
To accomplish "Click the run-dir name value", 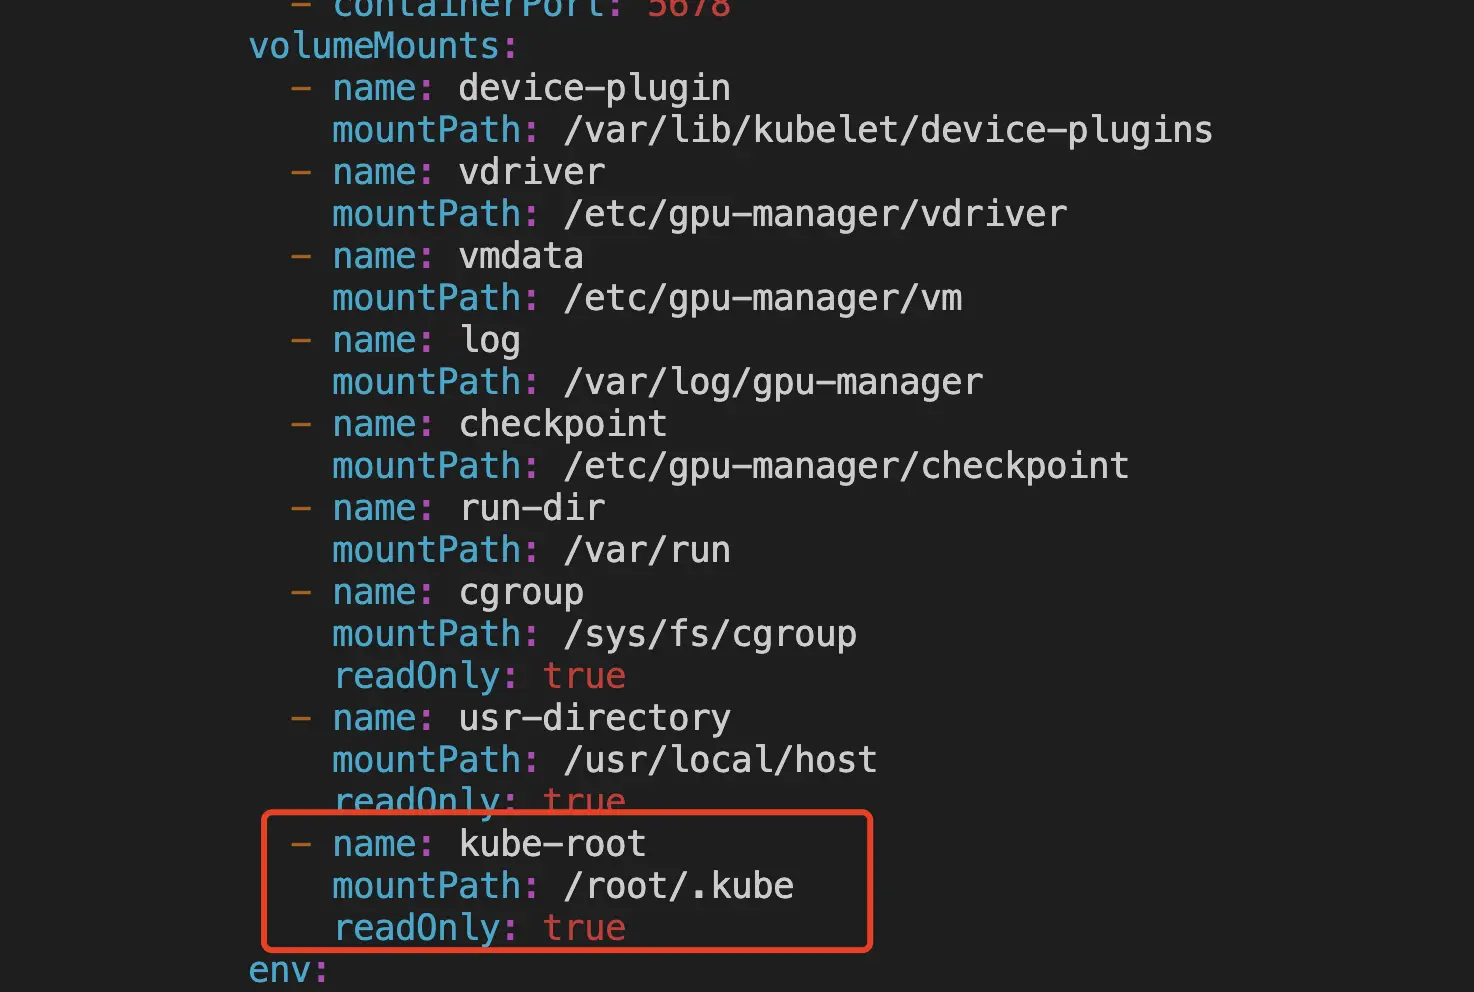I will tap(532, 509).
